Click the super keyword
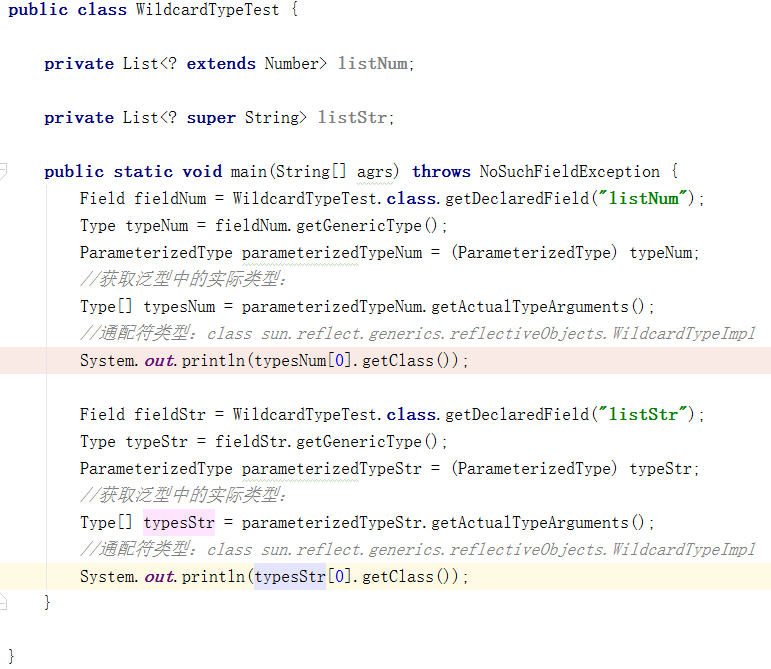Screen dimensions: 771x669 [211, 118]
